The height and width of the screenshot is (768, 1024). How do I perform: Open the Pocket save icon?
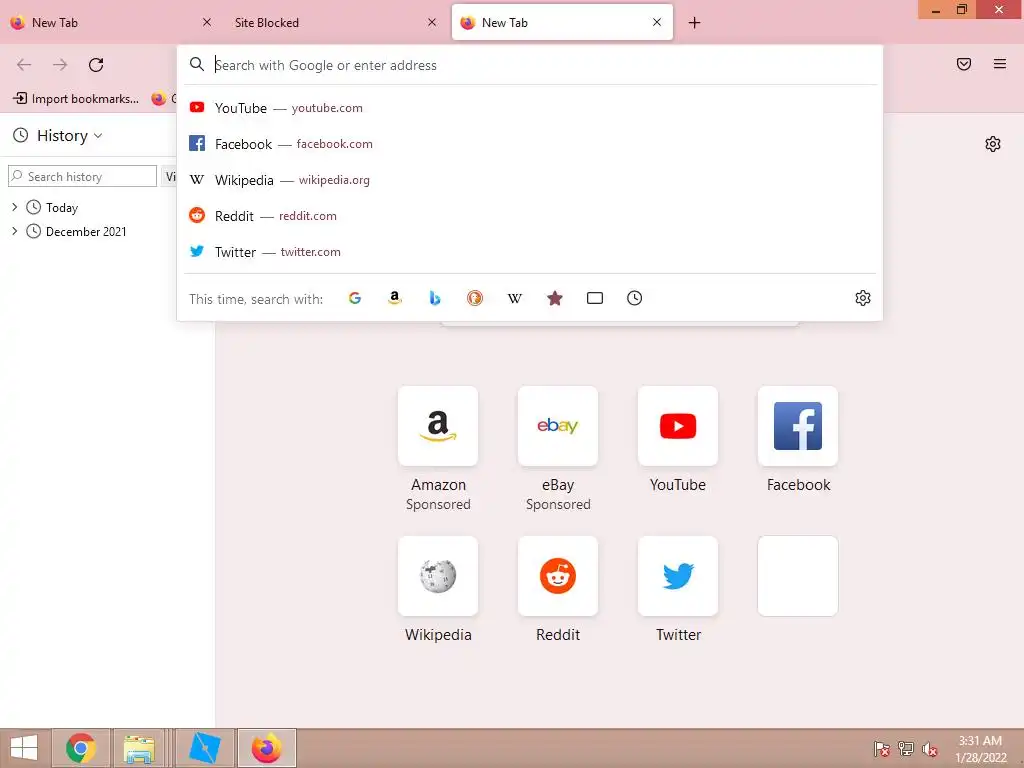pos(964,64)
